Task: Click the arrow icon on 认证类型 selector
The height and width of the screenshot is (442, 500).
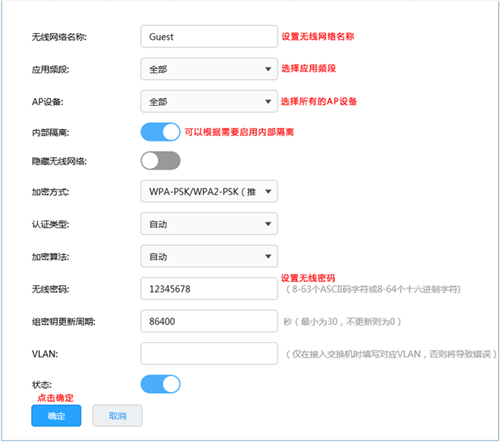Action: coord(268,224)
